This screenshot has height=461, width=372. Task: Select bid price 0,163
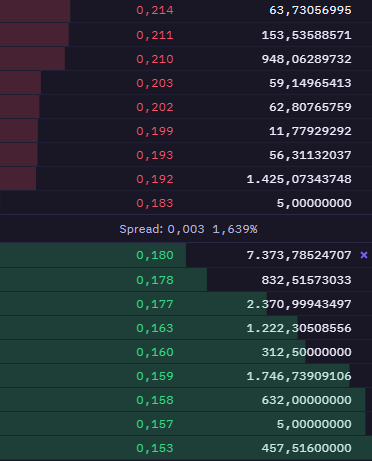(155, 328)
